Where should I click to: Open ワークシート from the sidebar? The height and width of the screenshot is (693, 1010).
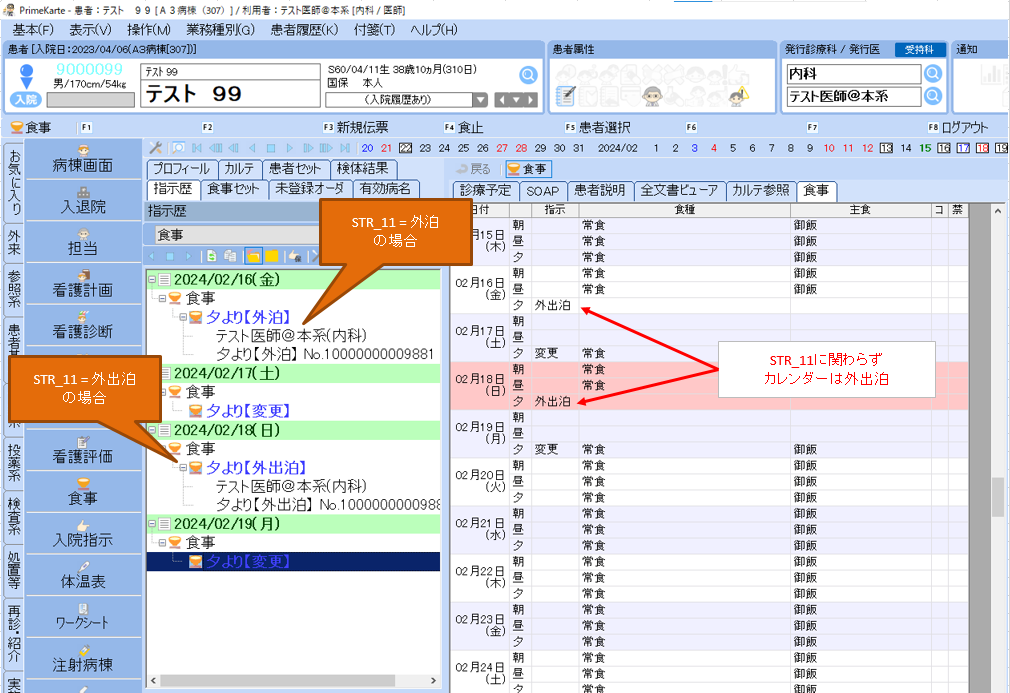click(83, 617)
